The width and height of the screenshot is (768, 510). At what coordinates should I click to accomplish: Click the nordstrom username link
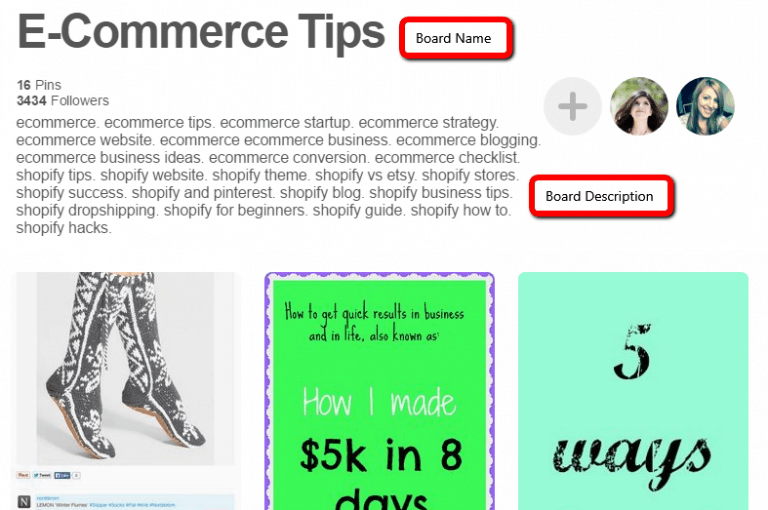point(48,498)
